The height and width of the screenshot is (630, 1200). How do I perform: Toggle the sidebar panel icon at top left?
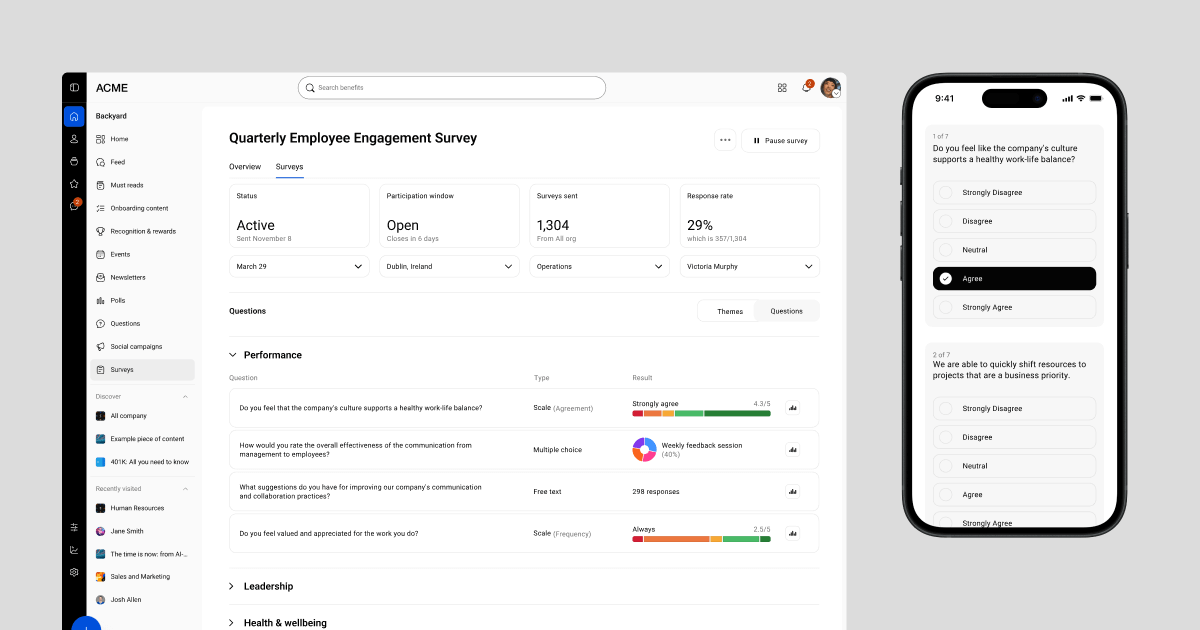(x=74, y=88)
